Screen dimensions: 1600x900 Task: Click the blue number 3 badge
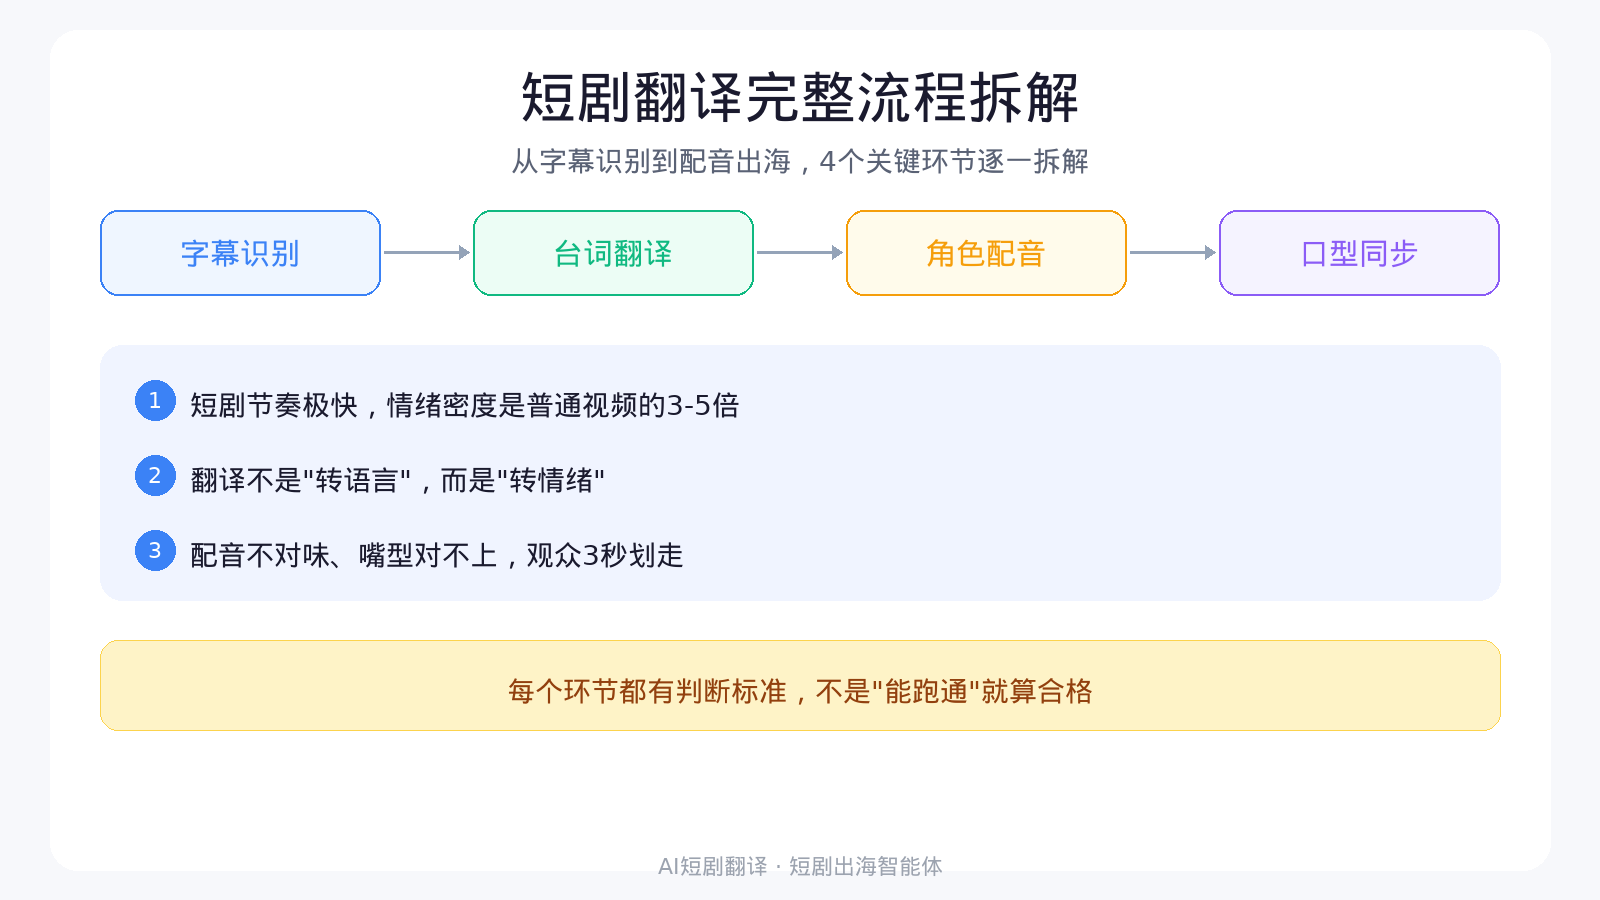[x=155, y=551]
